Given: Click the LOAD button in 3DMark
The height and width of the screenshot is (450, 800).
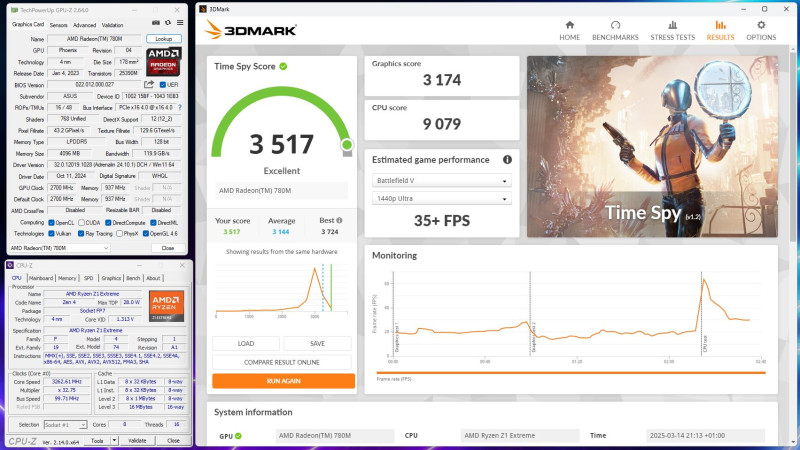Looking at the screenshot, I should 246,343.
